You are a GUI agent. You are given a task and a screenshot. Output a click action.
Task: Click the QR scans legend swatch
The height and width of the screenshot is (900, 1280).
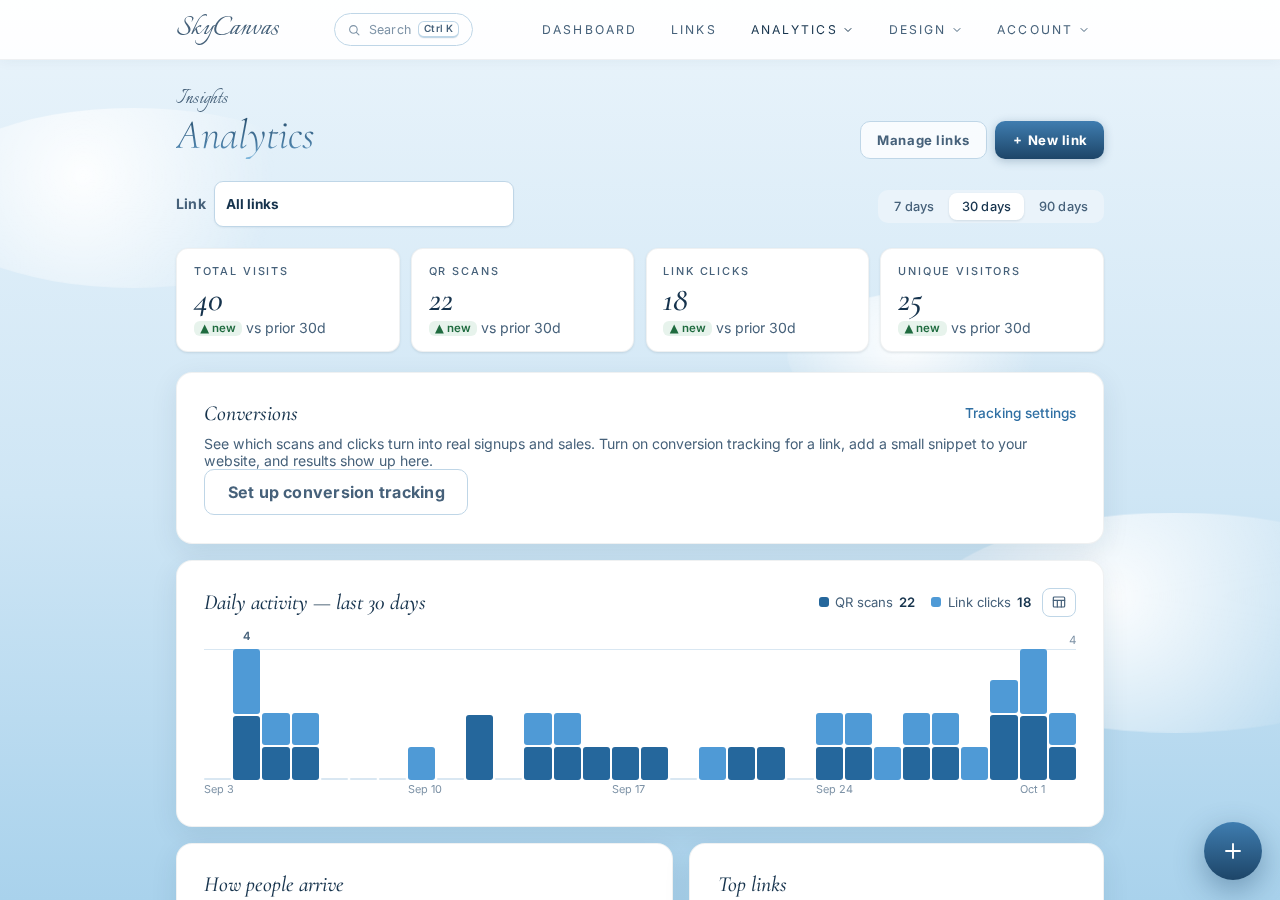[824, 602]
